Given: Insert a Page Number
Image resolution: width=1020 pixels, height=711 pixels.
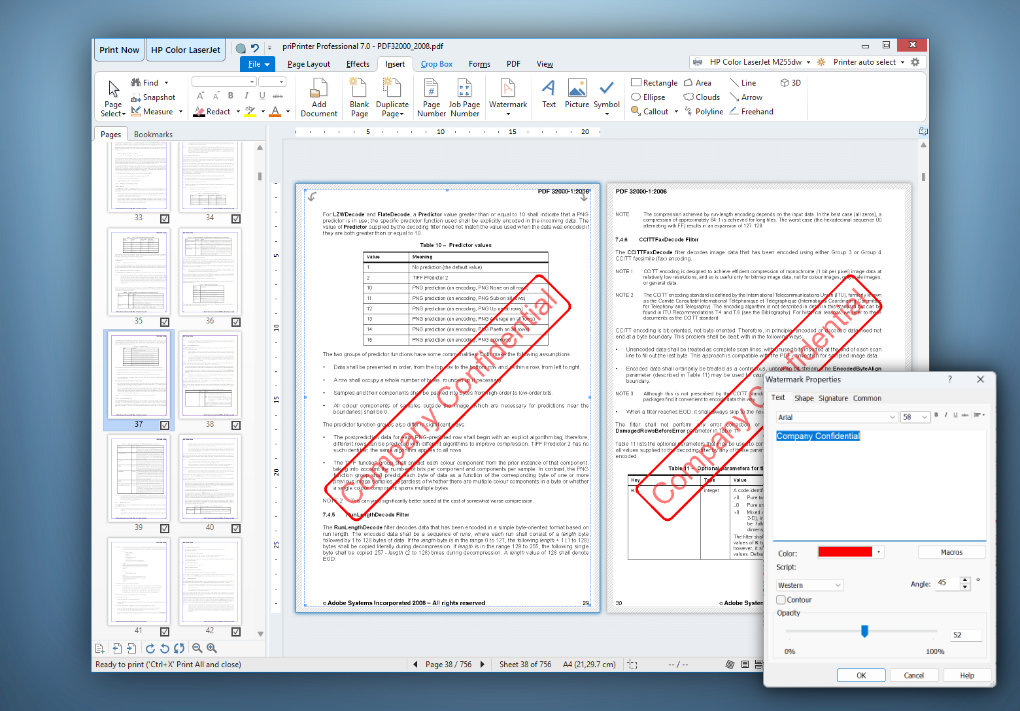Looking at the screenshot, I should pos(431,97).
